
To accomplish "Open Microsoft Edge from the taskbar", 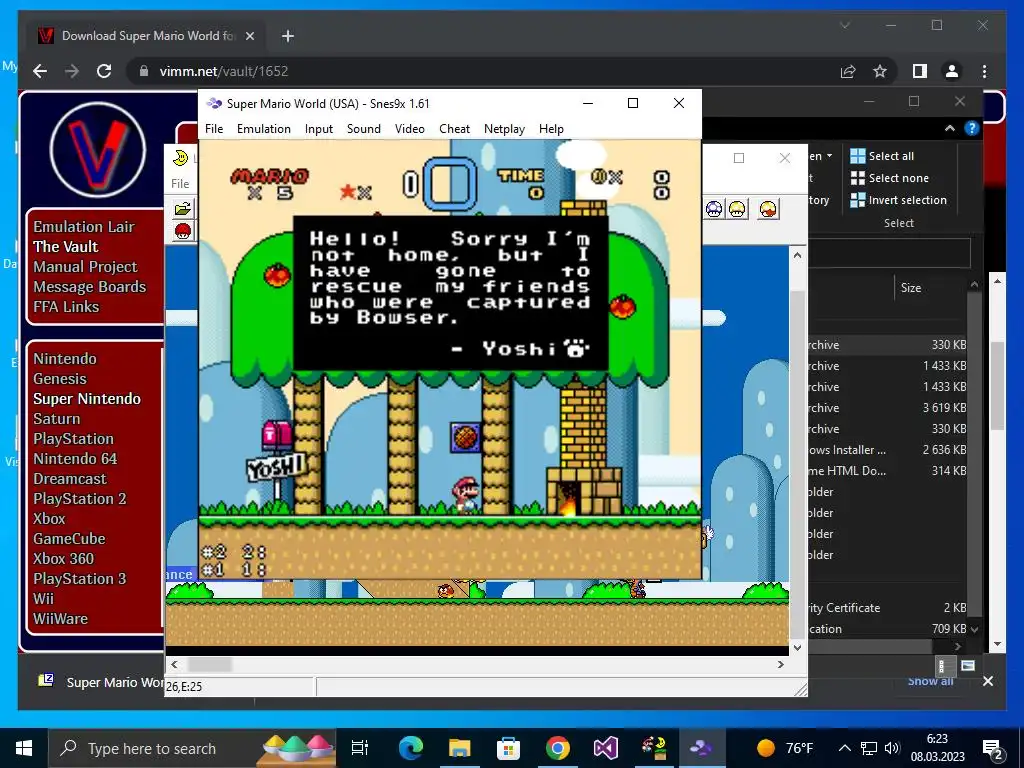I will click(411, 748).
